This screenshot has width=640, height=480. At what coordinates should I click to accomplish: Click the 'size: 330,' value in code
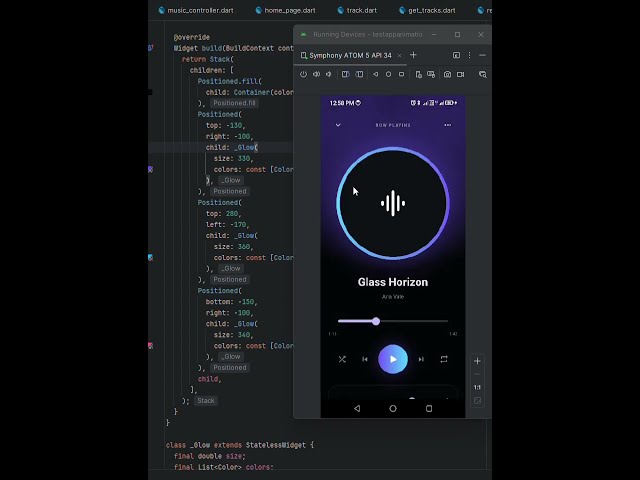[x=233, y=158]
